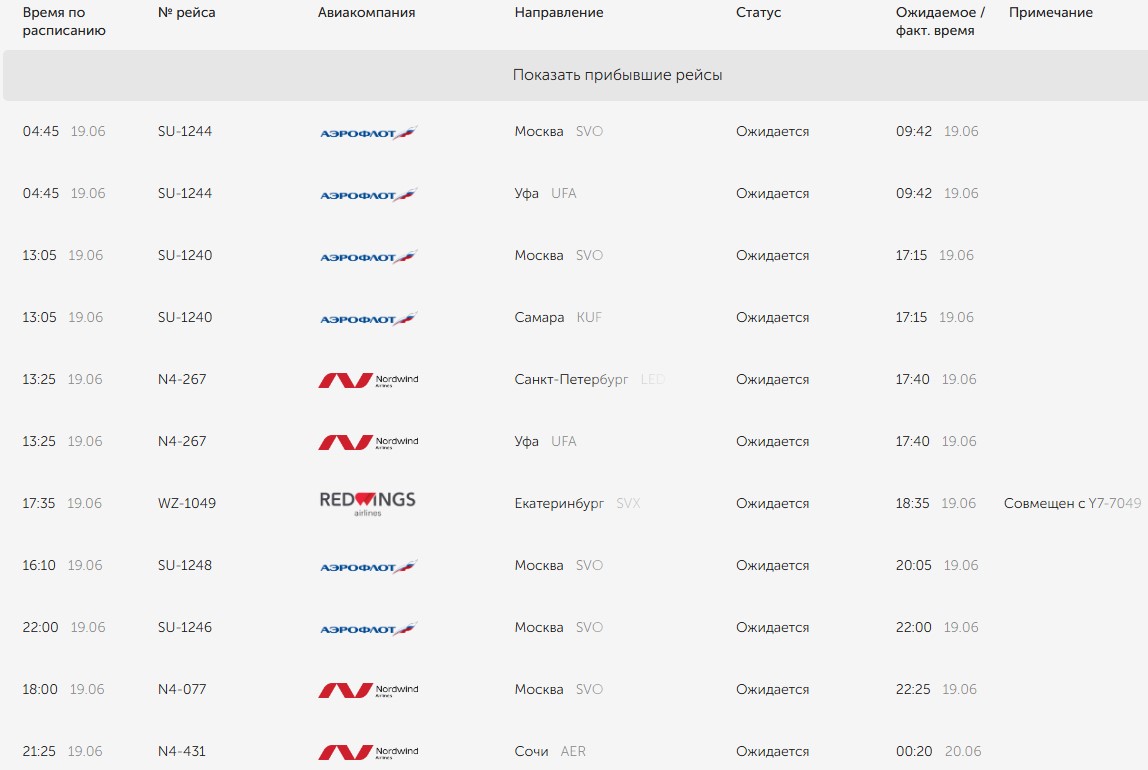Select the 'Статус' column header
Screen dimensions: 1148x770
[758, 13]
